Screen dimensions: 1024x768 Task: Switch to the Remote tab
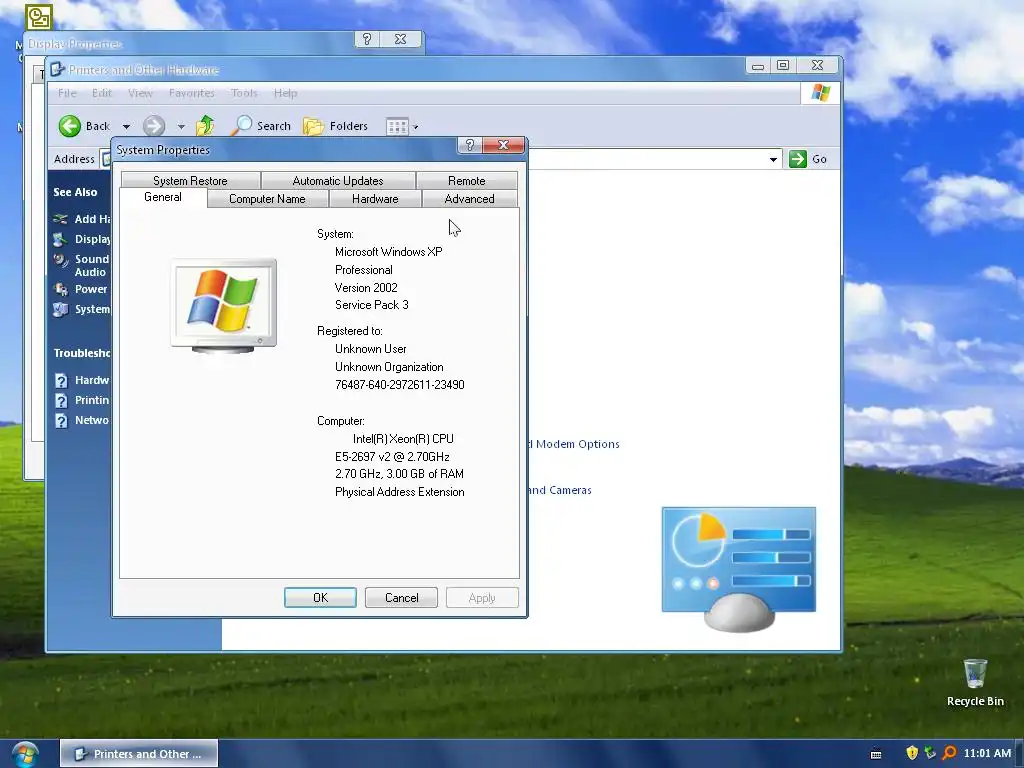tap(466, 181)
